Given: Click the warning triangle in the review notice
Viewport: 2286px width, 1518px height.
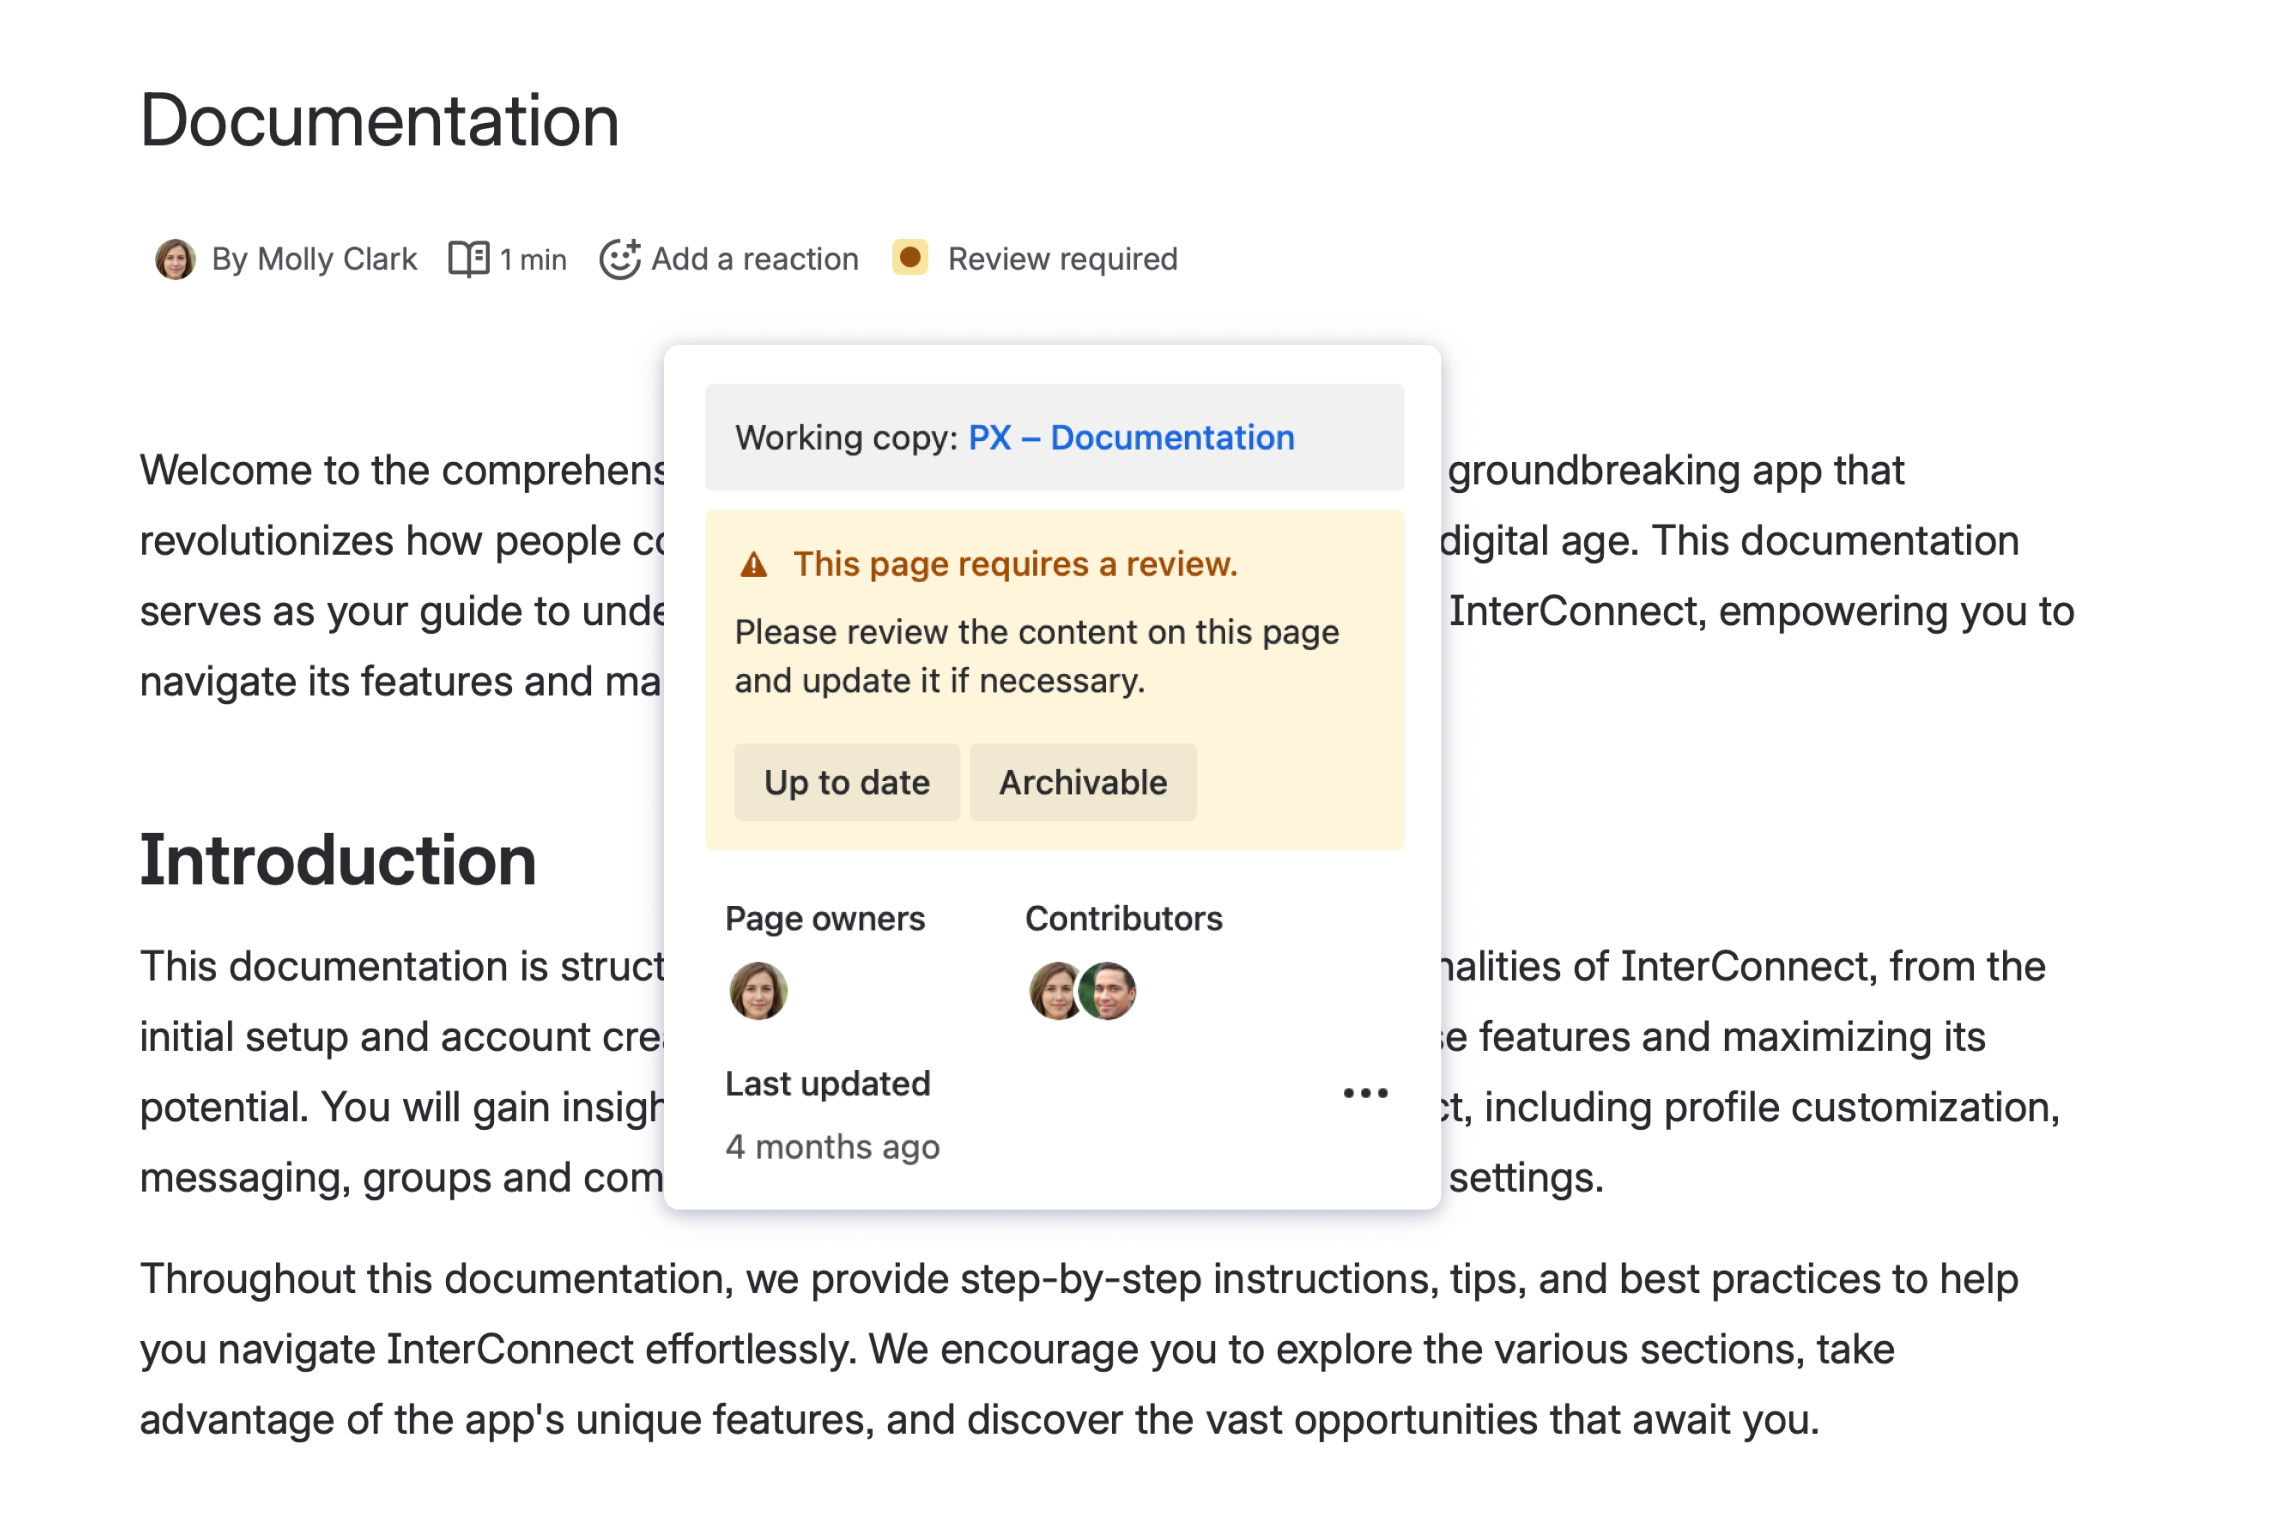Looking at the screenshot, I should (x=754, y=564).
